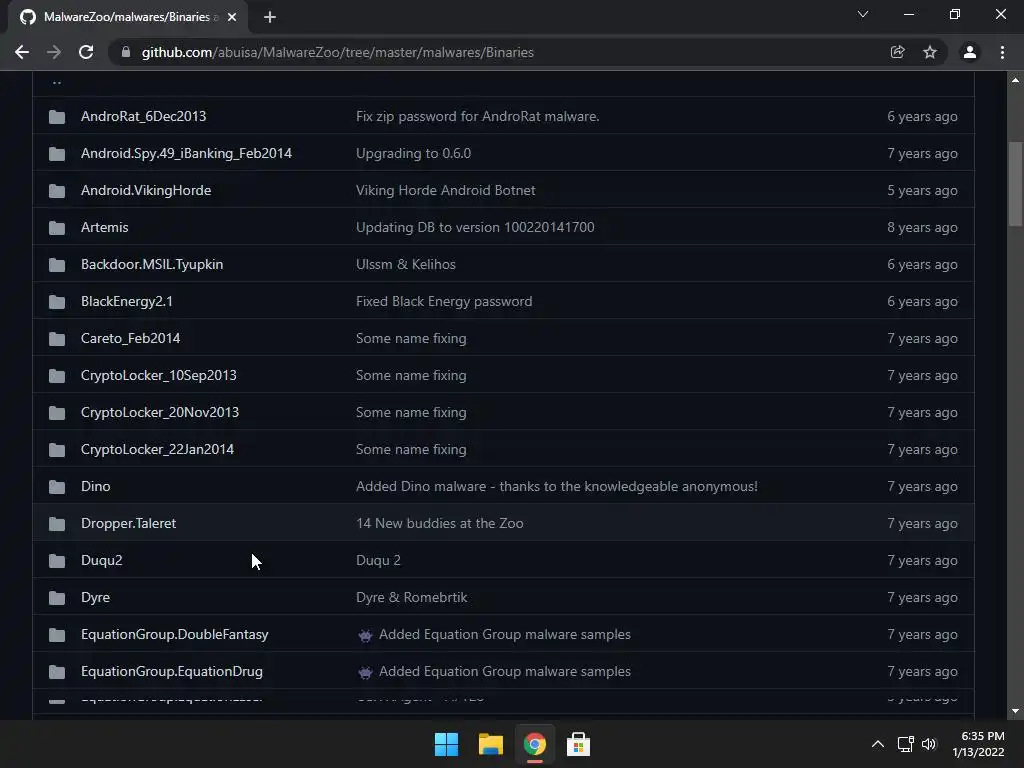Reload the GitHub page
This screenshot has width=1024, height=768.
coord(86,52)
